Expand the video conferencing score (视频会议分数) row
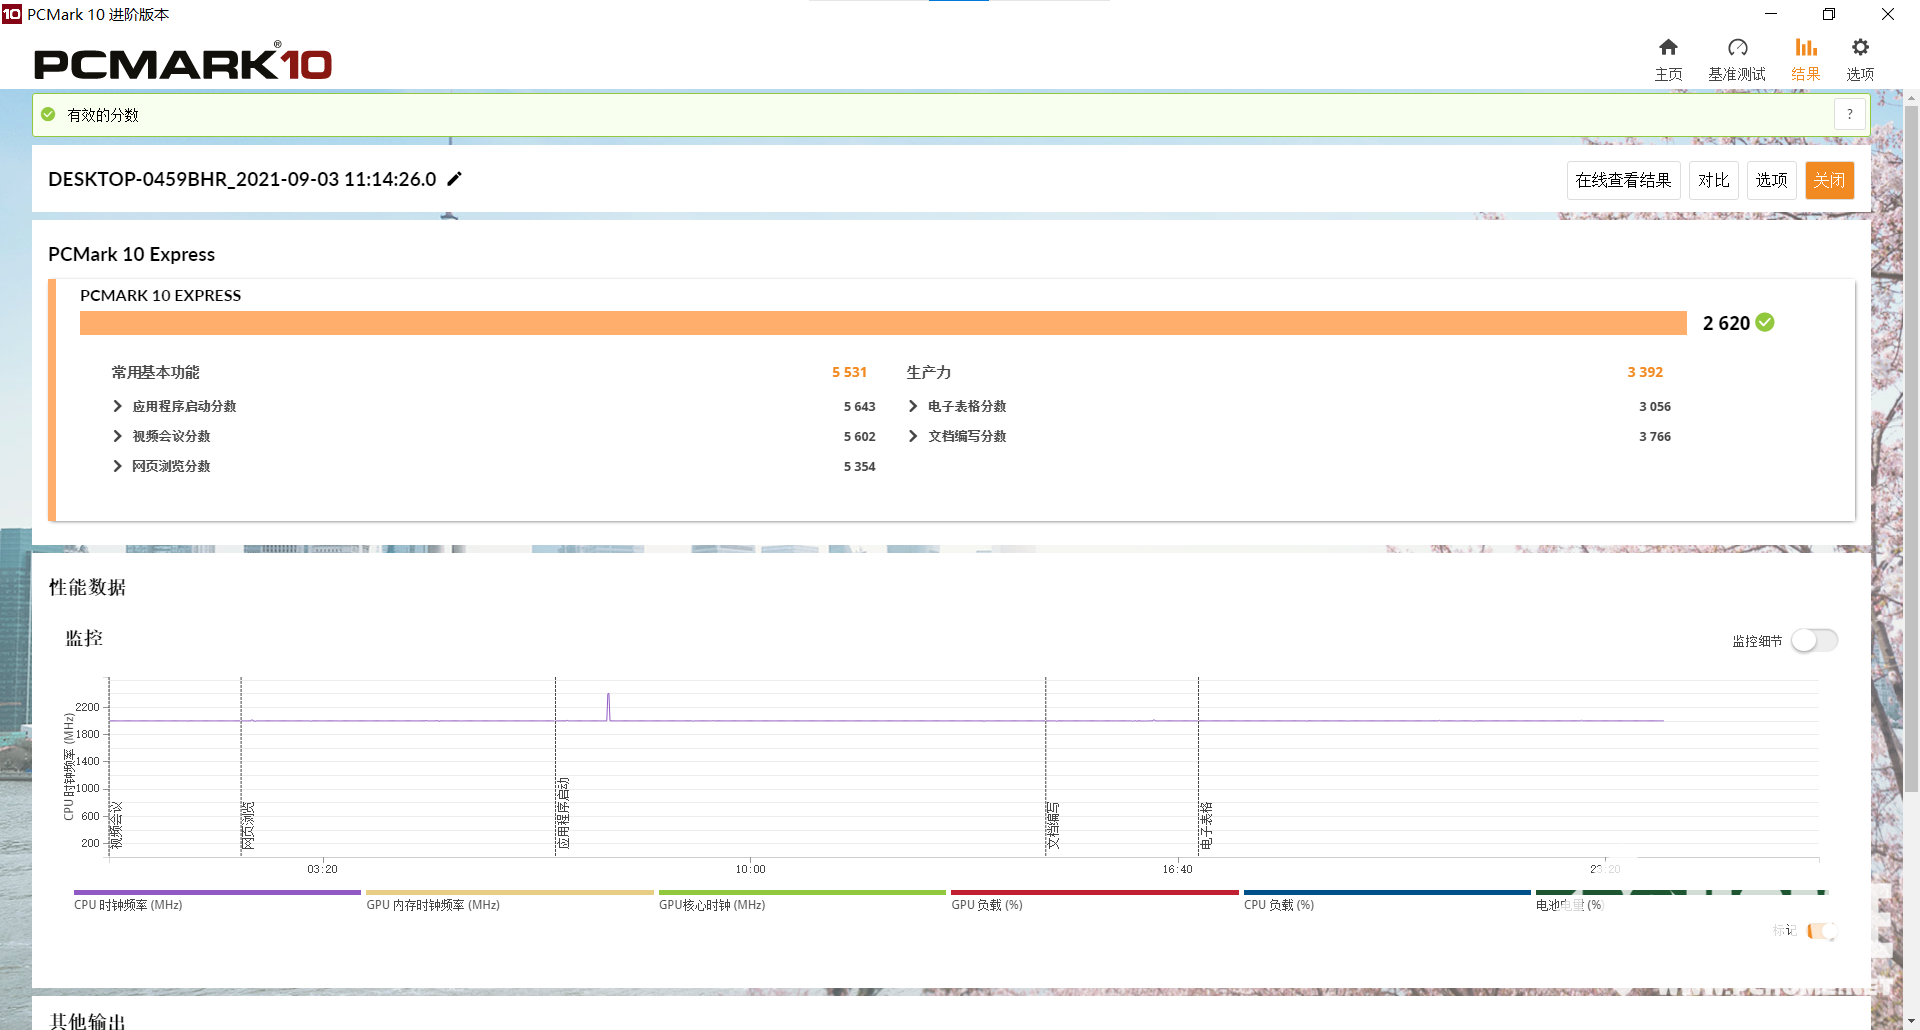 point(117,436)
